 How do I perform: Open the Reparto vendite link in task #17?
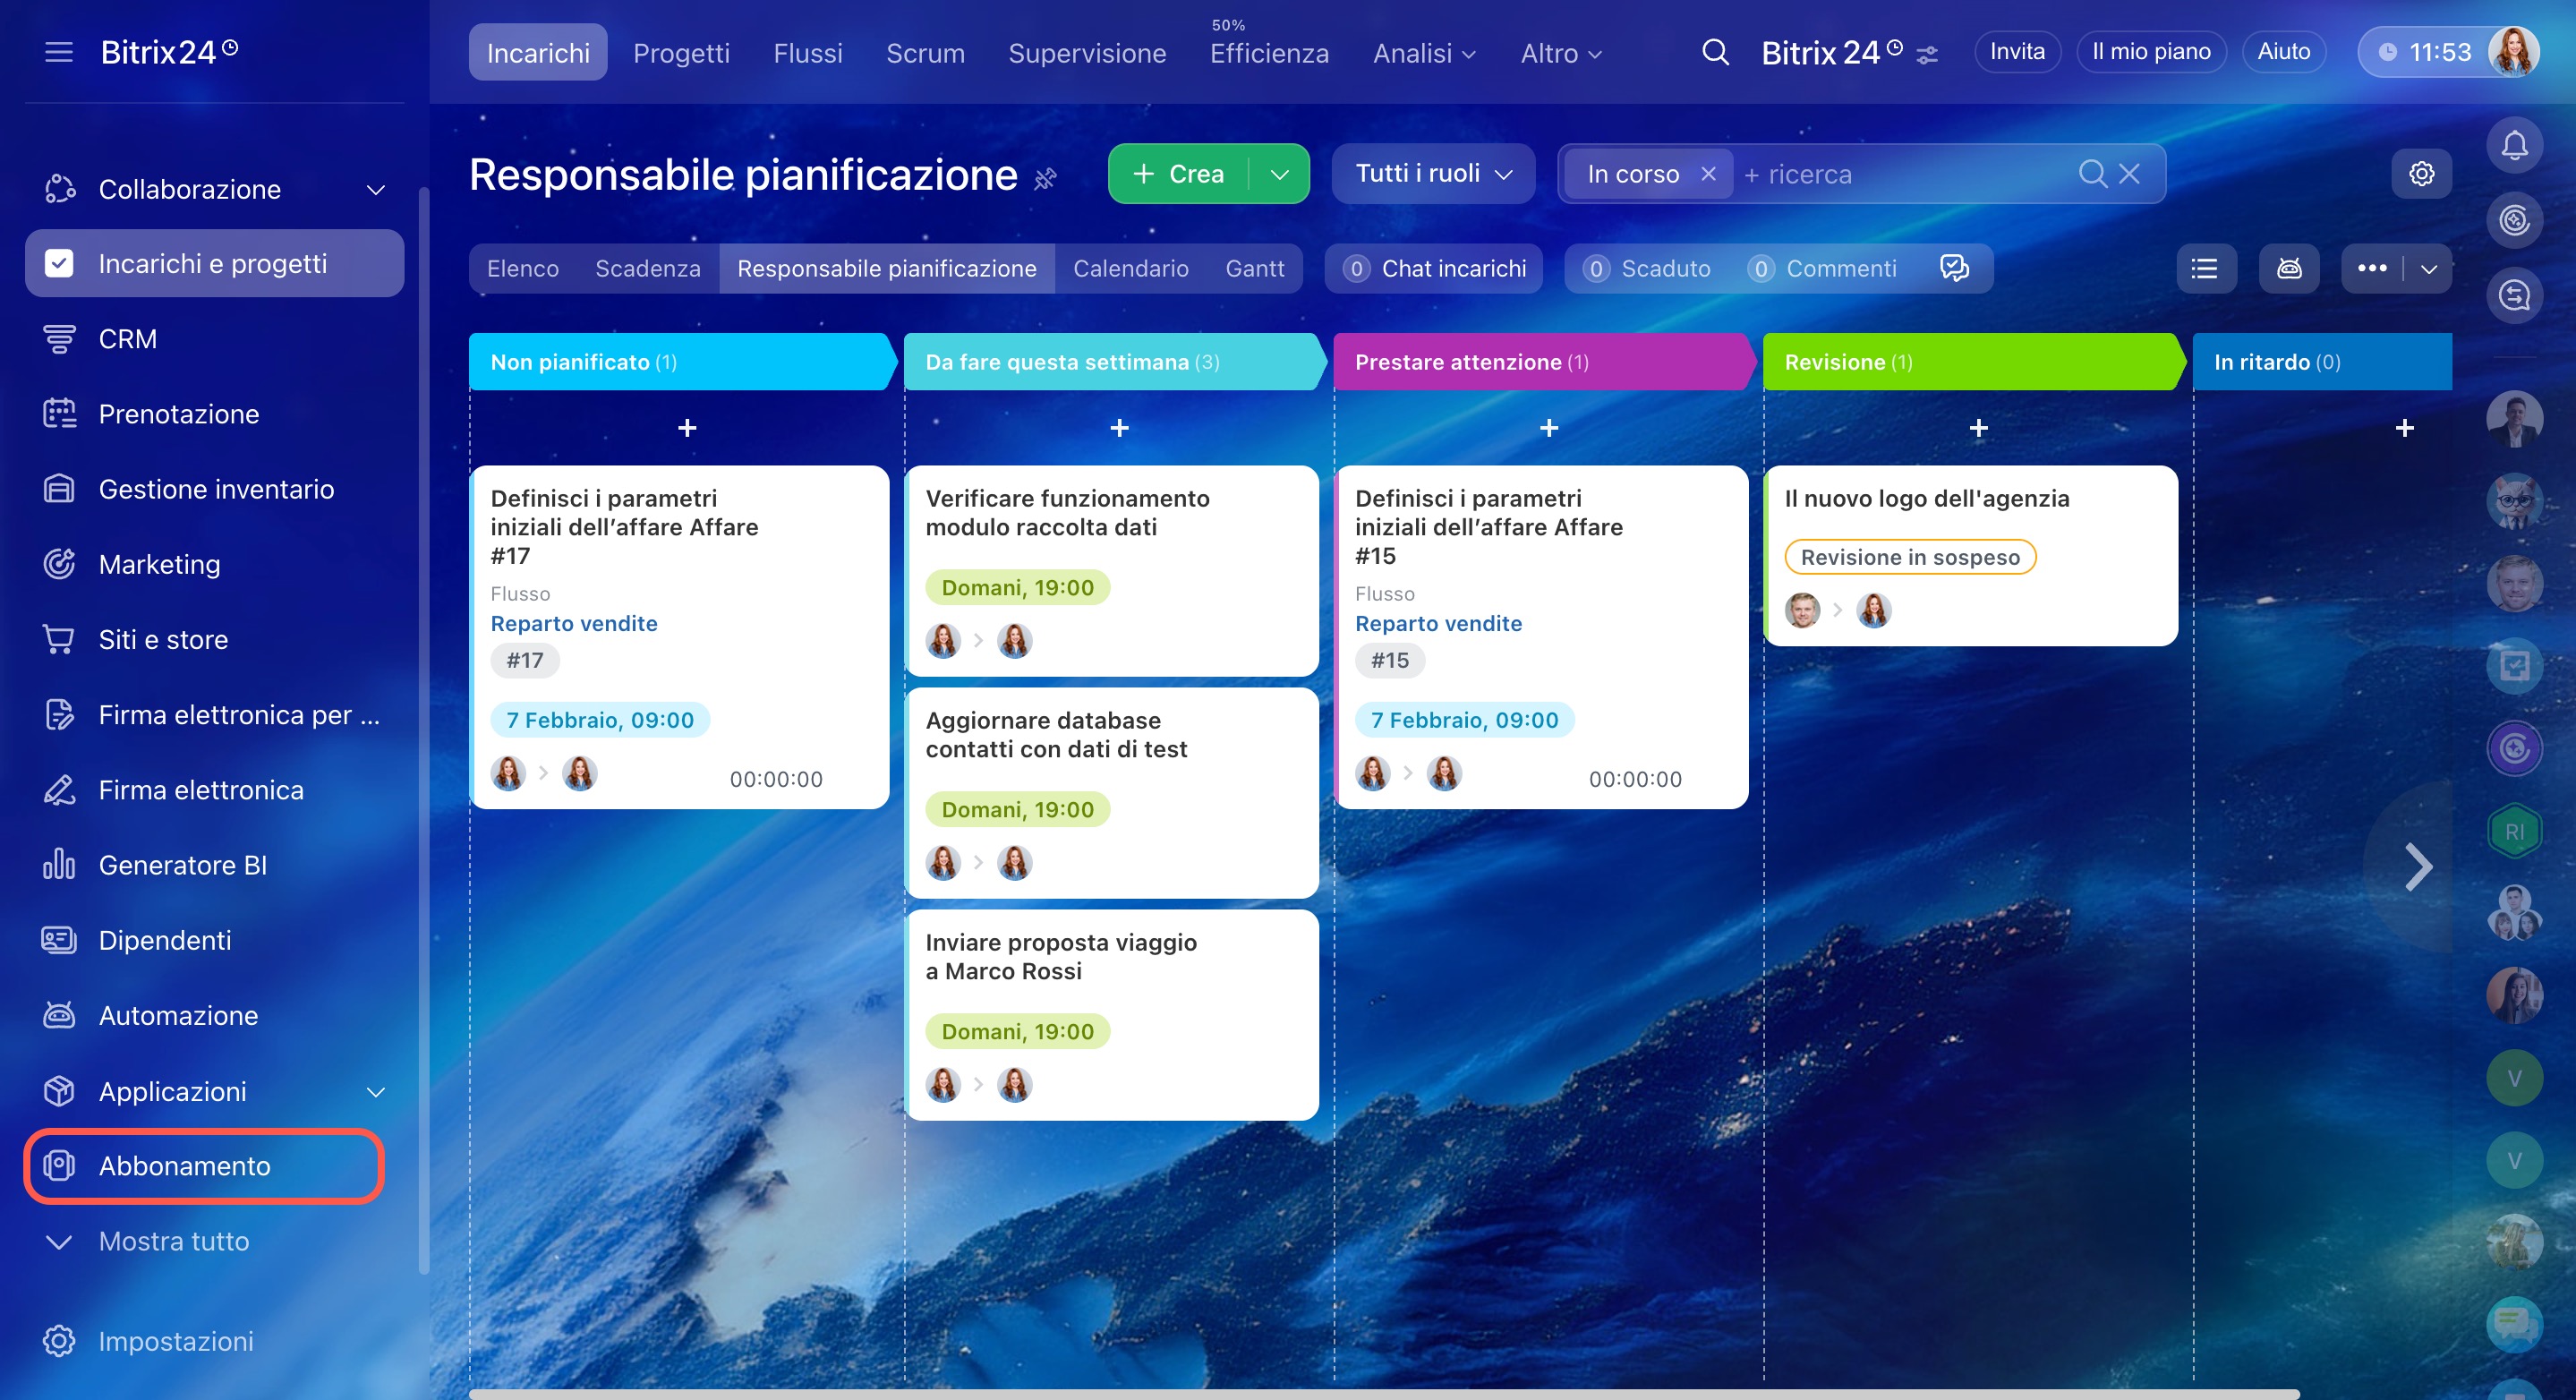[574, 623]
